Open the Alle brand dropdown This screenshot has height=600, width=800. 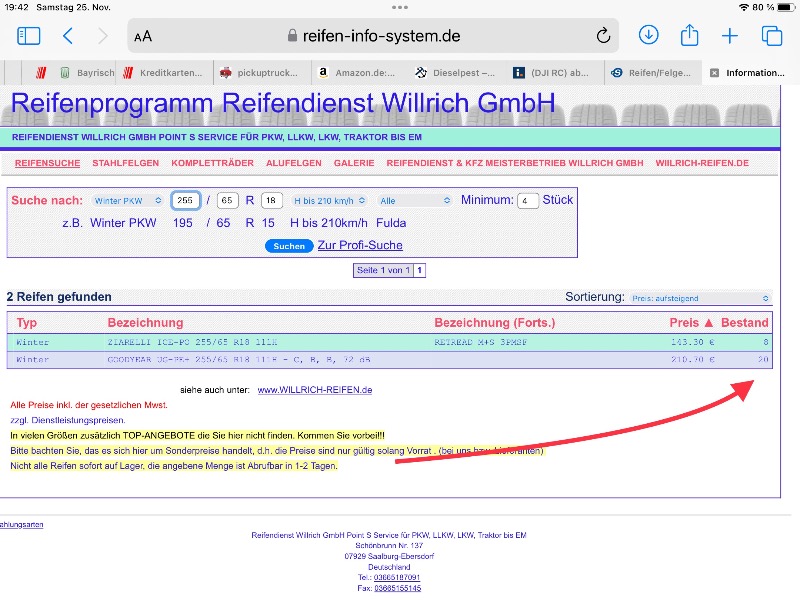pyautogui.click(x=414, y=201)
